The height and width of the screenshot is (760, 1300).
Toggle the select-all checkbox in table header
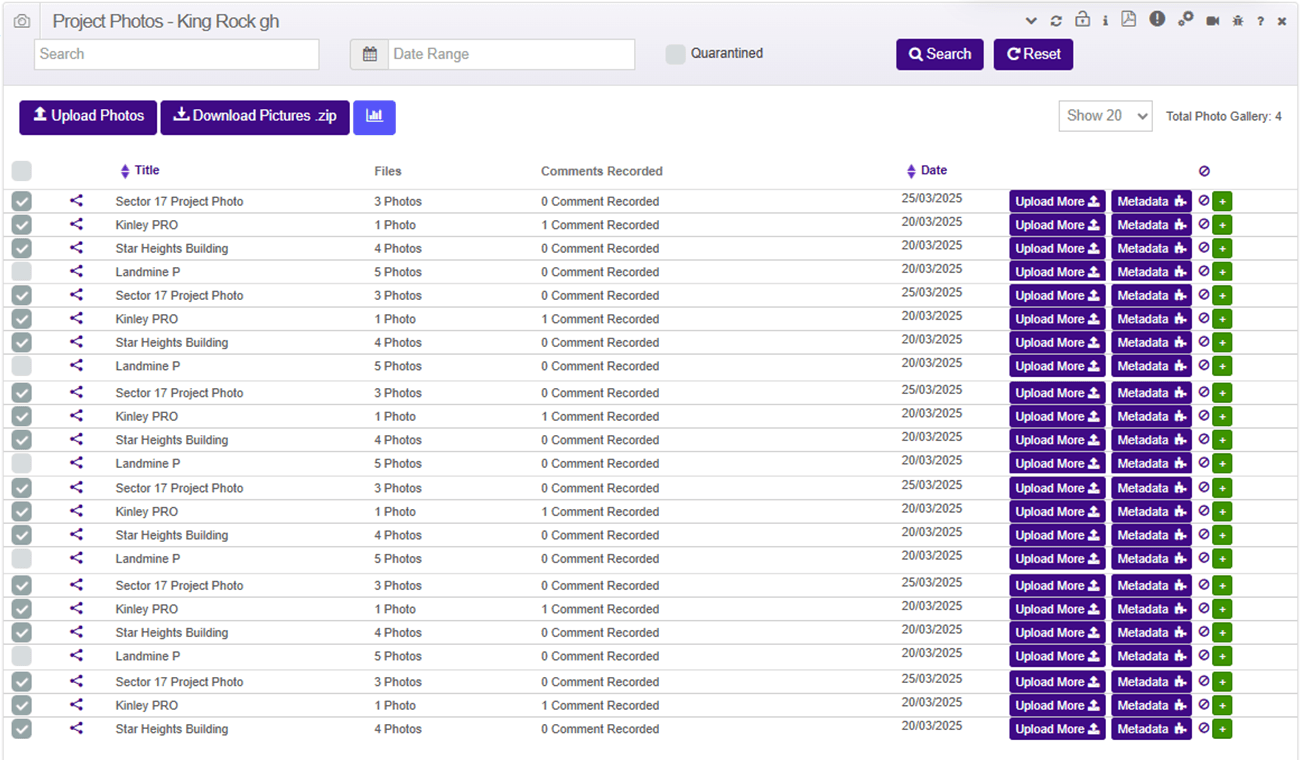pos(22,171)
